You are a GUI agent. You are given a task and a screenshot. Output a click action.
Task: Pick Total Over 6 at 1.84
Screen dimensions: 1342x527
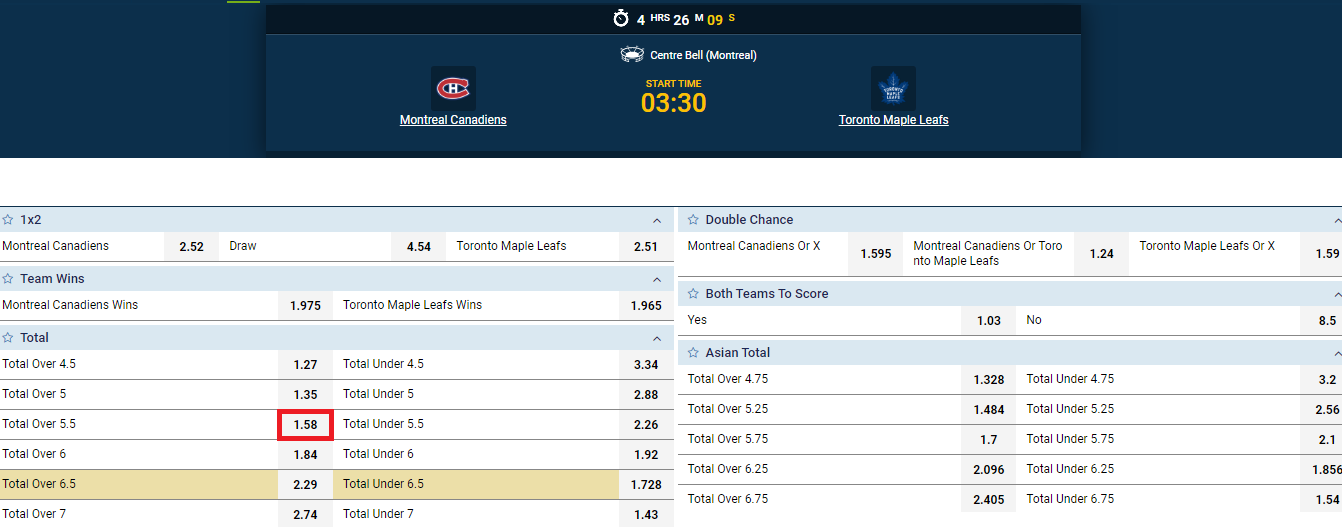306,455
